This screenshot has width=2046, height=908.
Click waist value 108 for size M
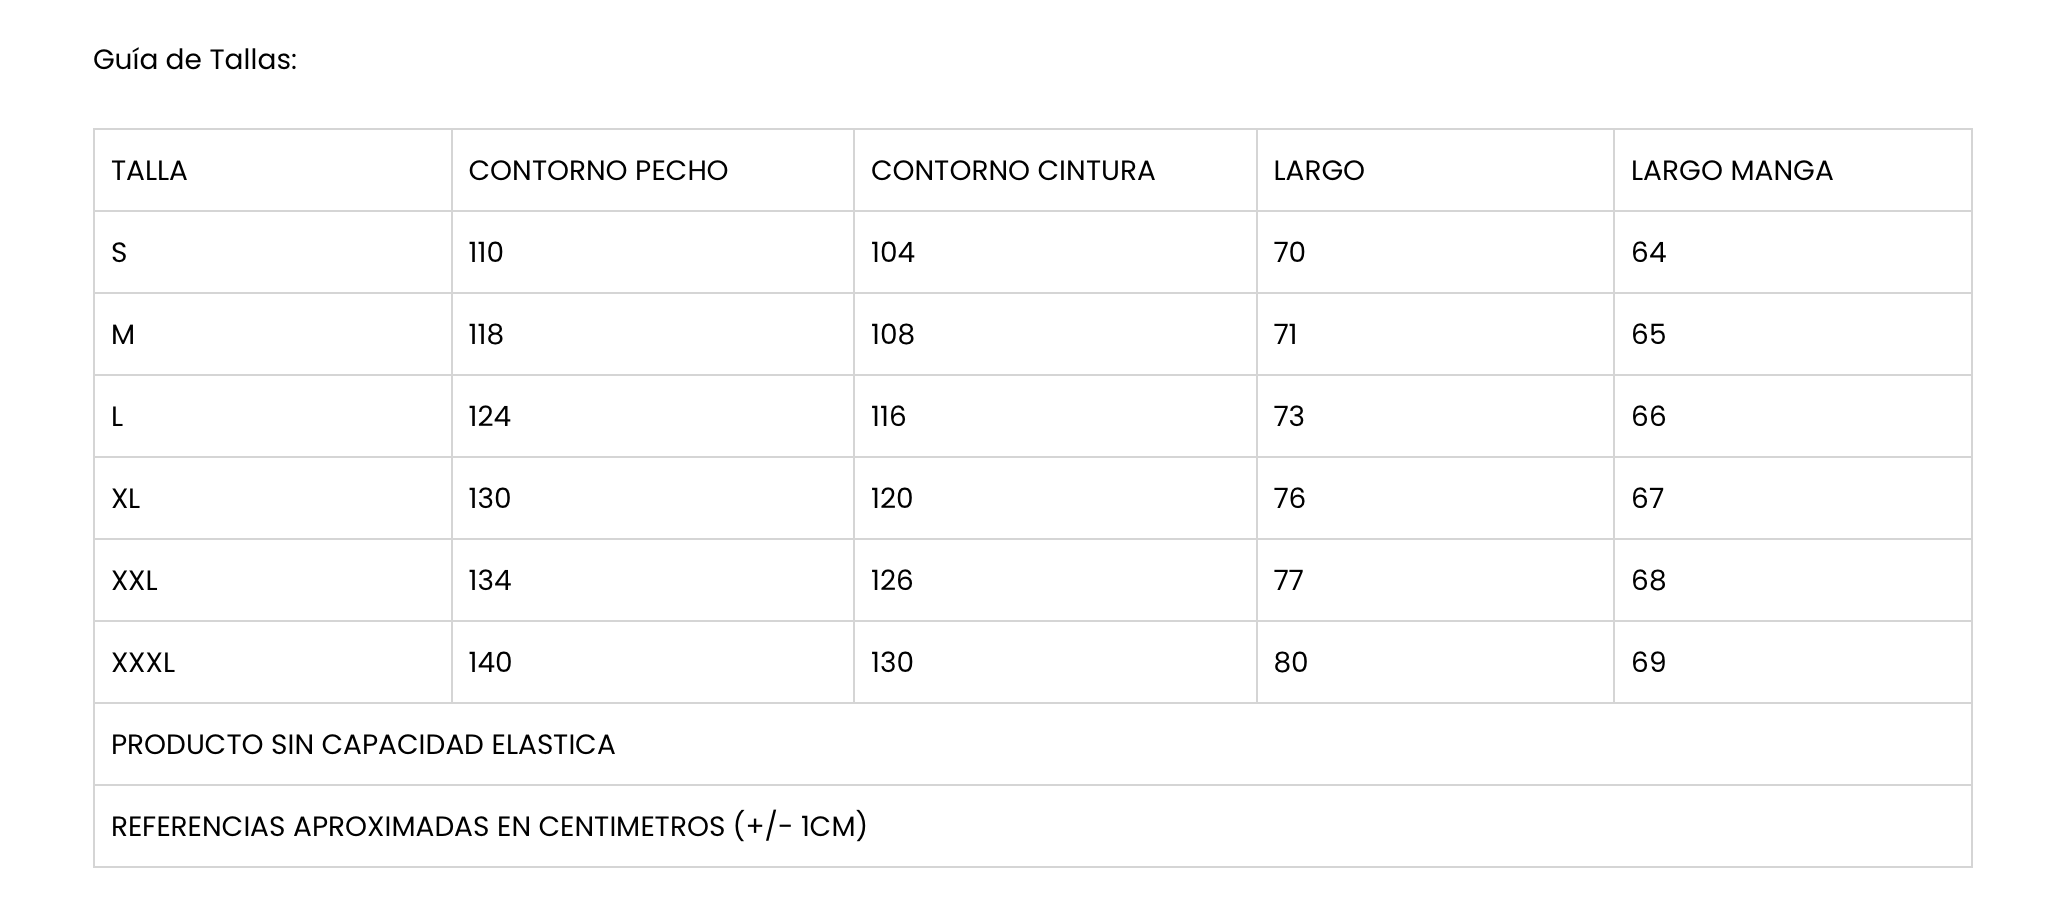coord(892,335)
